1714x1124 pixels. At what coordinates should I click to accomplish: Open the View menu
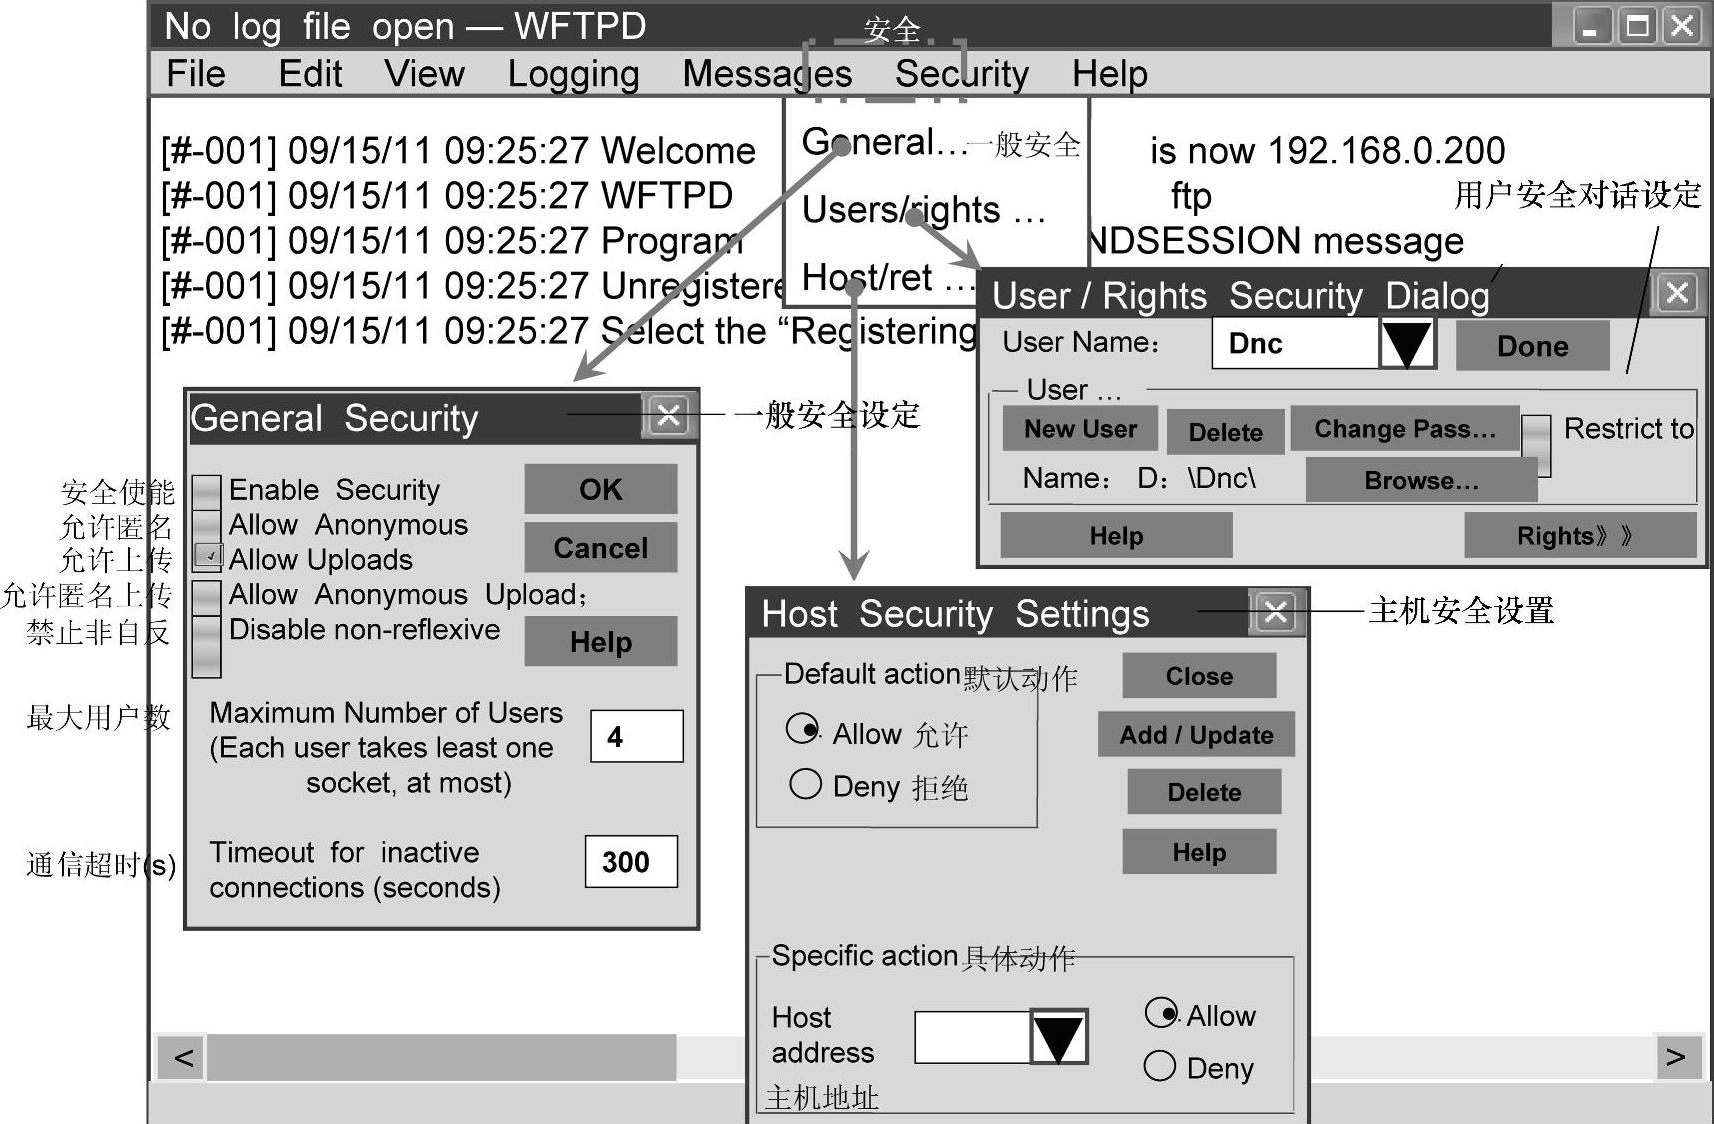point(424,73)
